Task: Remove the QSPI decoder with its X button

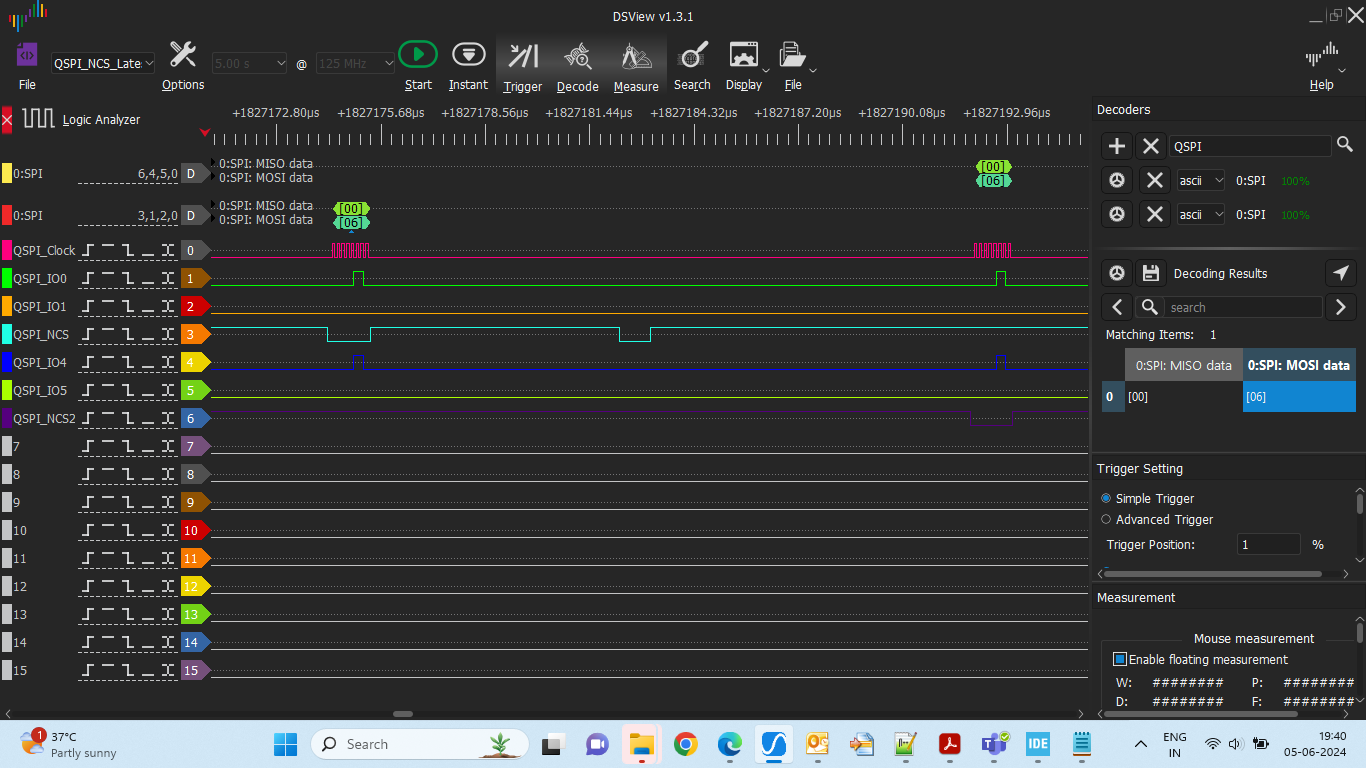Action: (1151, 146)
